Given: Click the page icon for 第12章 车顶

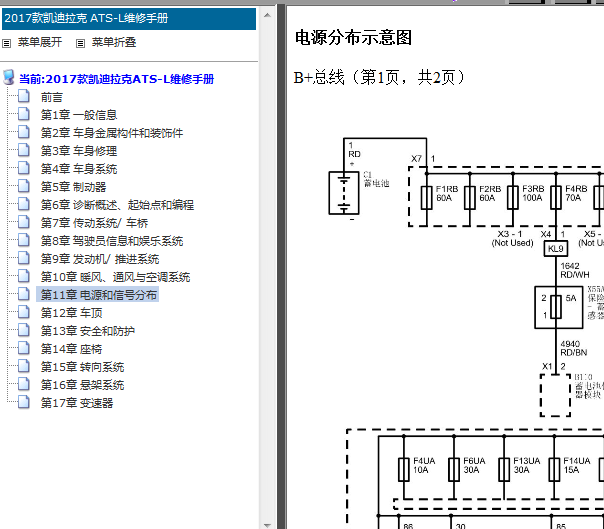Looking at the screenshot, I should click(23, 312).
